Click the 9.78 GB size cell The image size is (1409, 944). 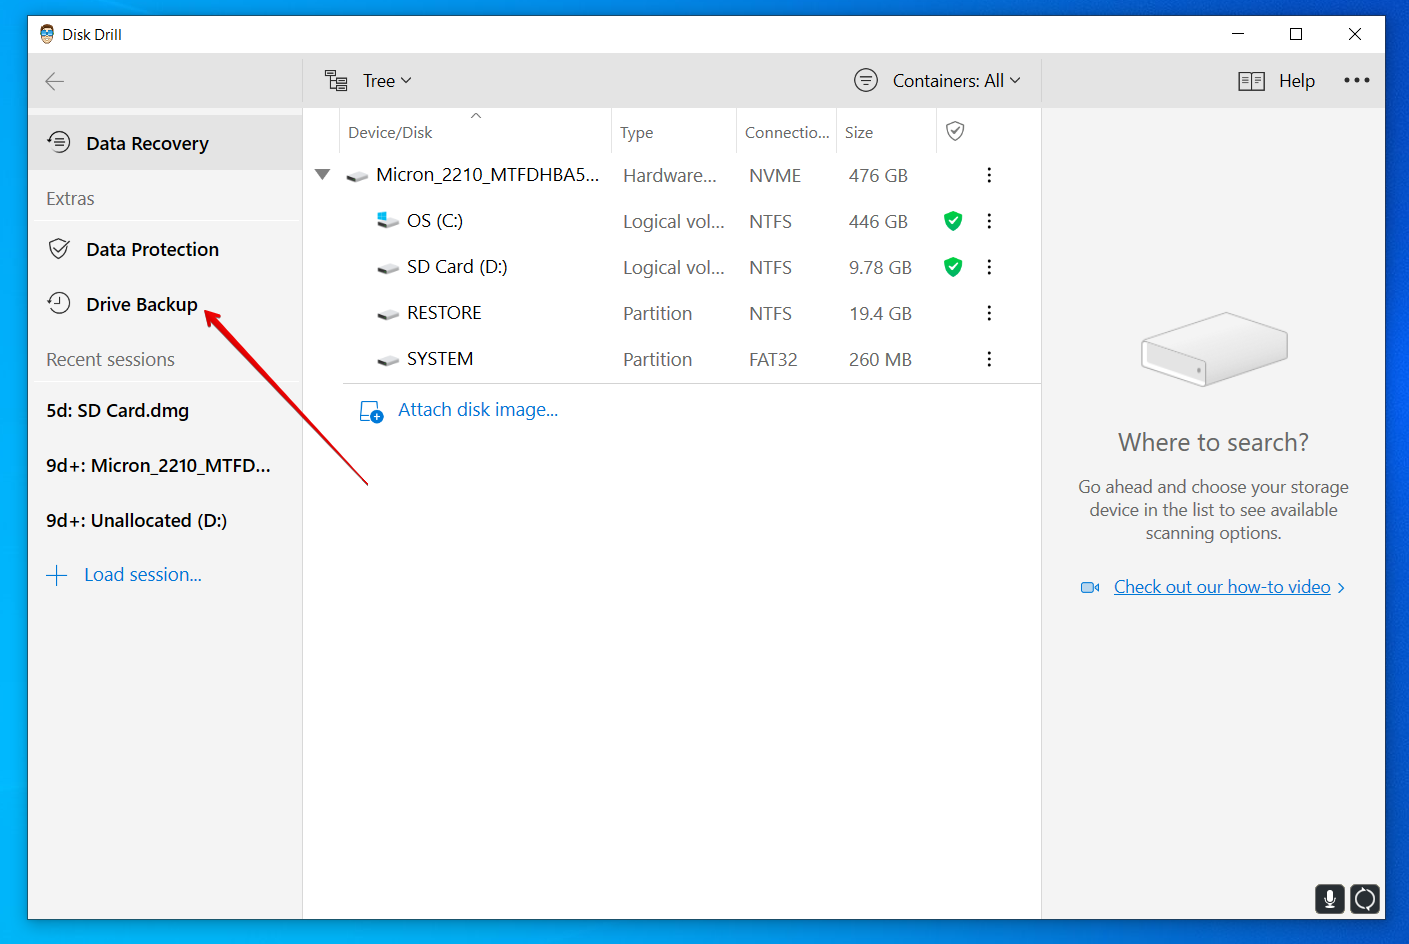pos(880,268)
